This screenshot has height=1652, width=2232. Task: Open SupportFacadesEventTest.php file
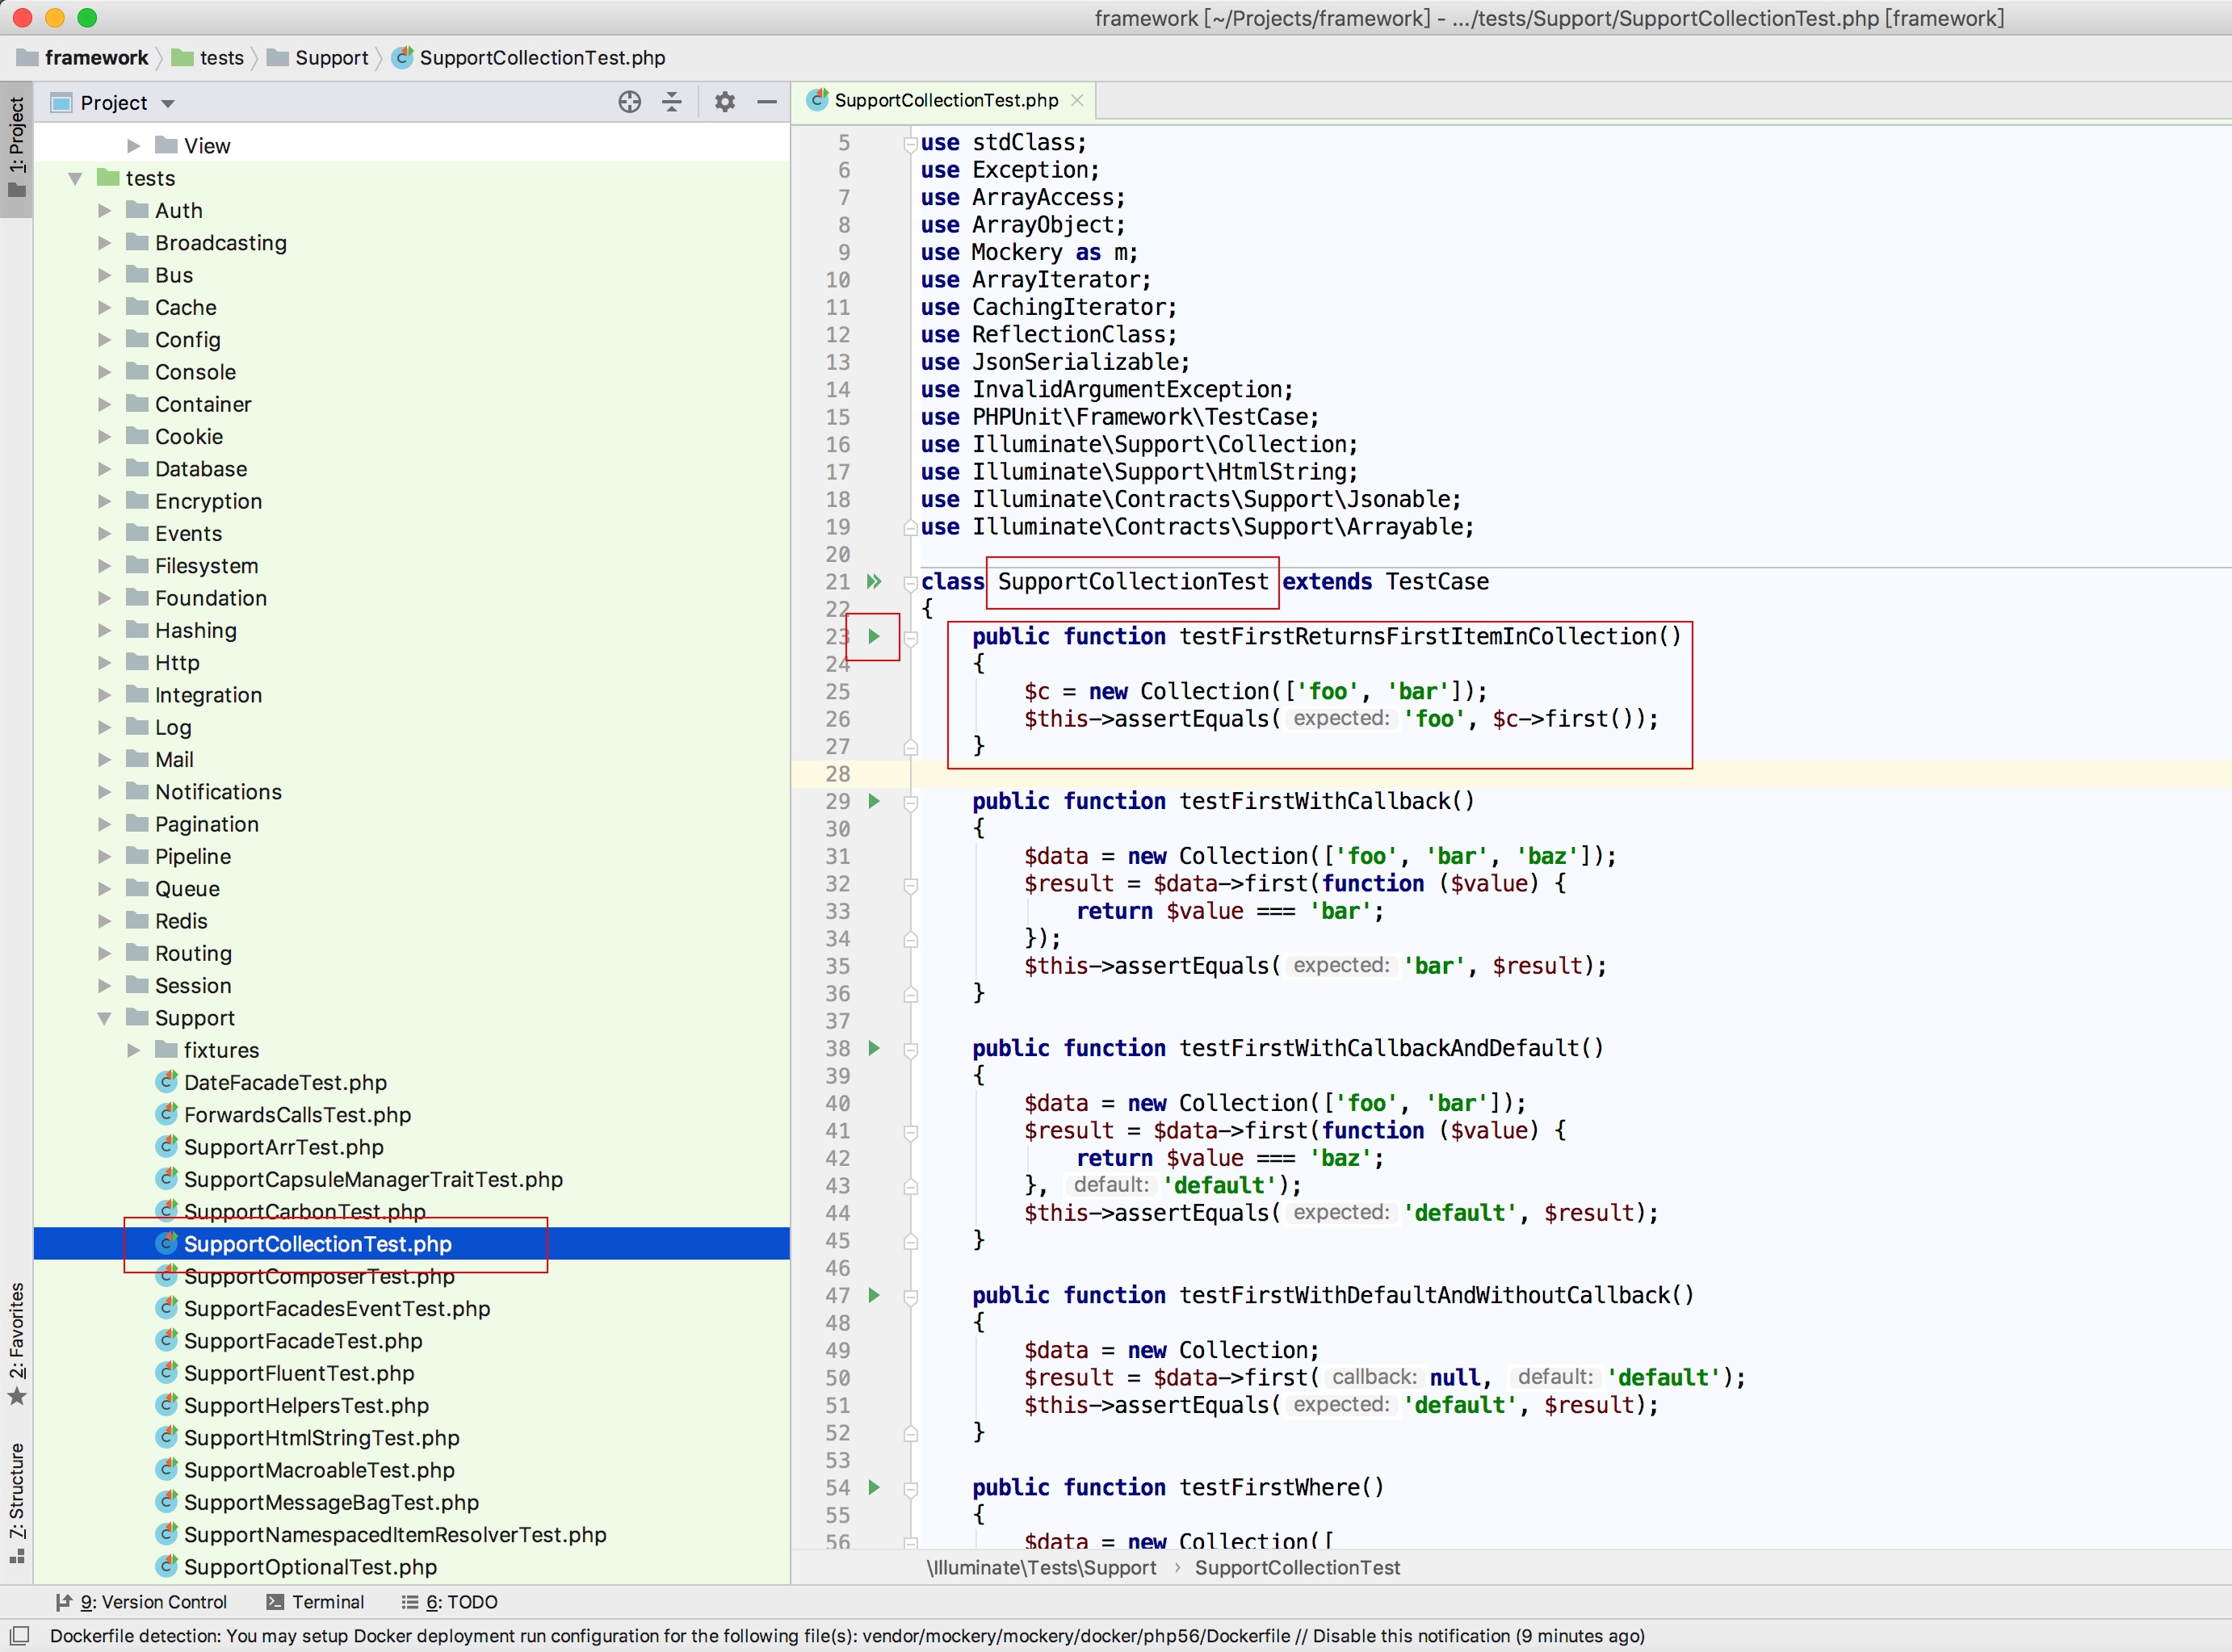point(337,1308)
